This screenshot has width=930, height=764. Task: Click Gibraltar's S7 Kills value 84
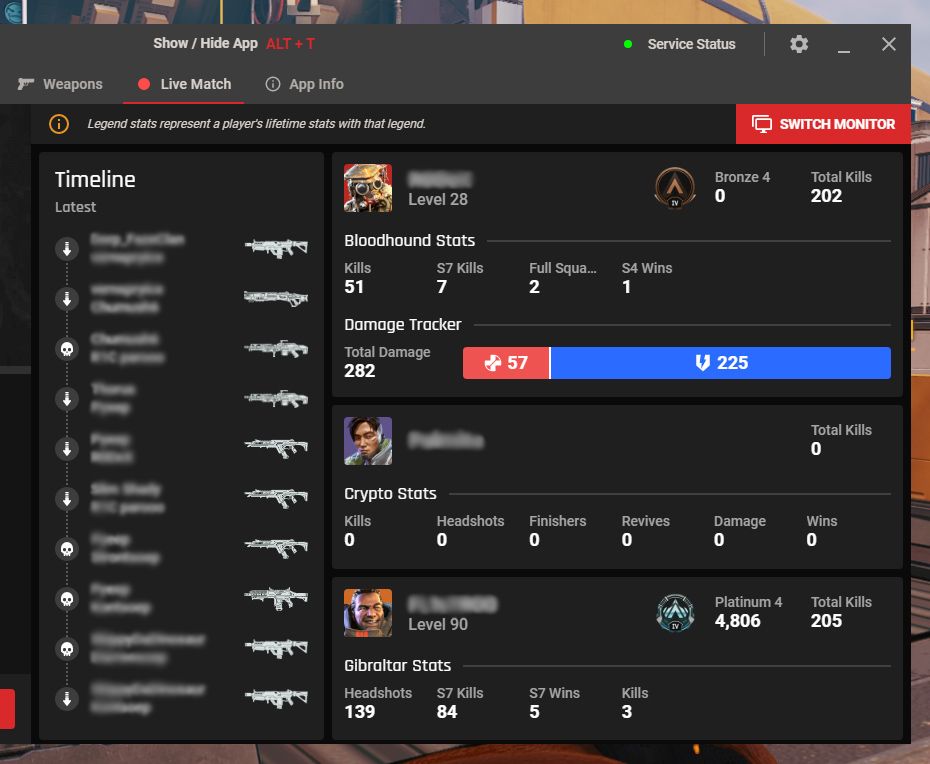447,712
